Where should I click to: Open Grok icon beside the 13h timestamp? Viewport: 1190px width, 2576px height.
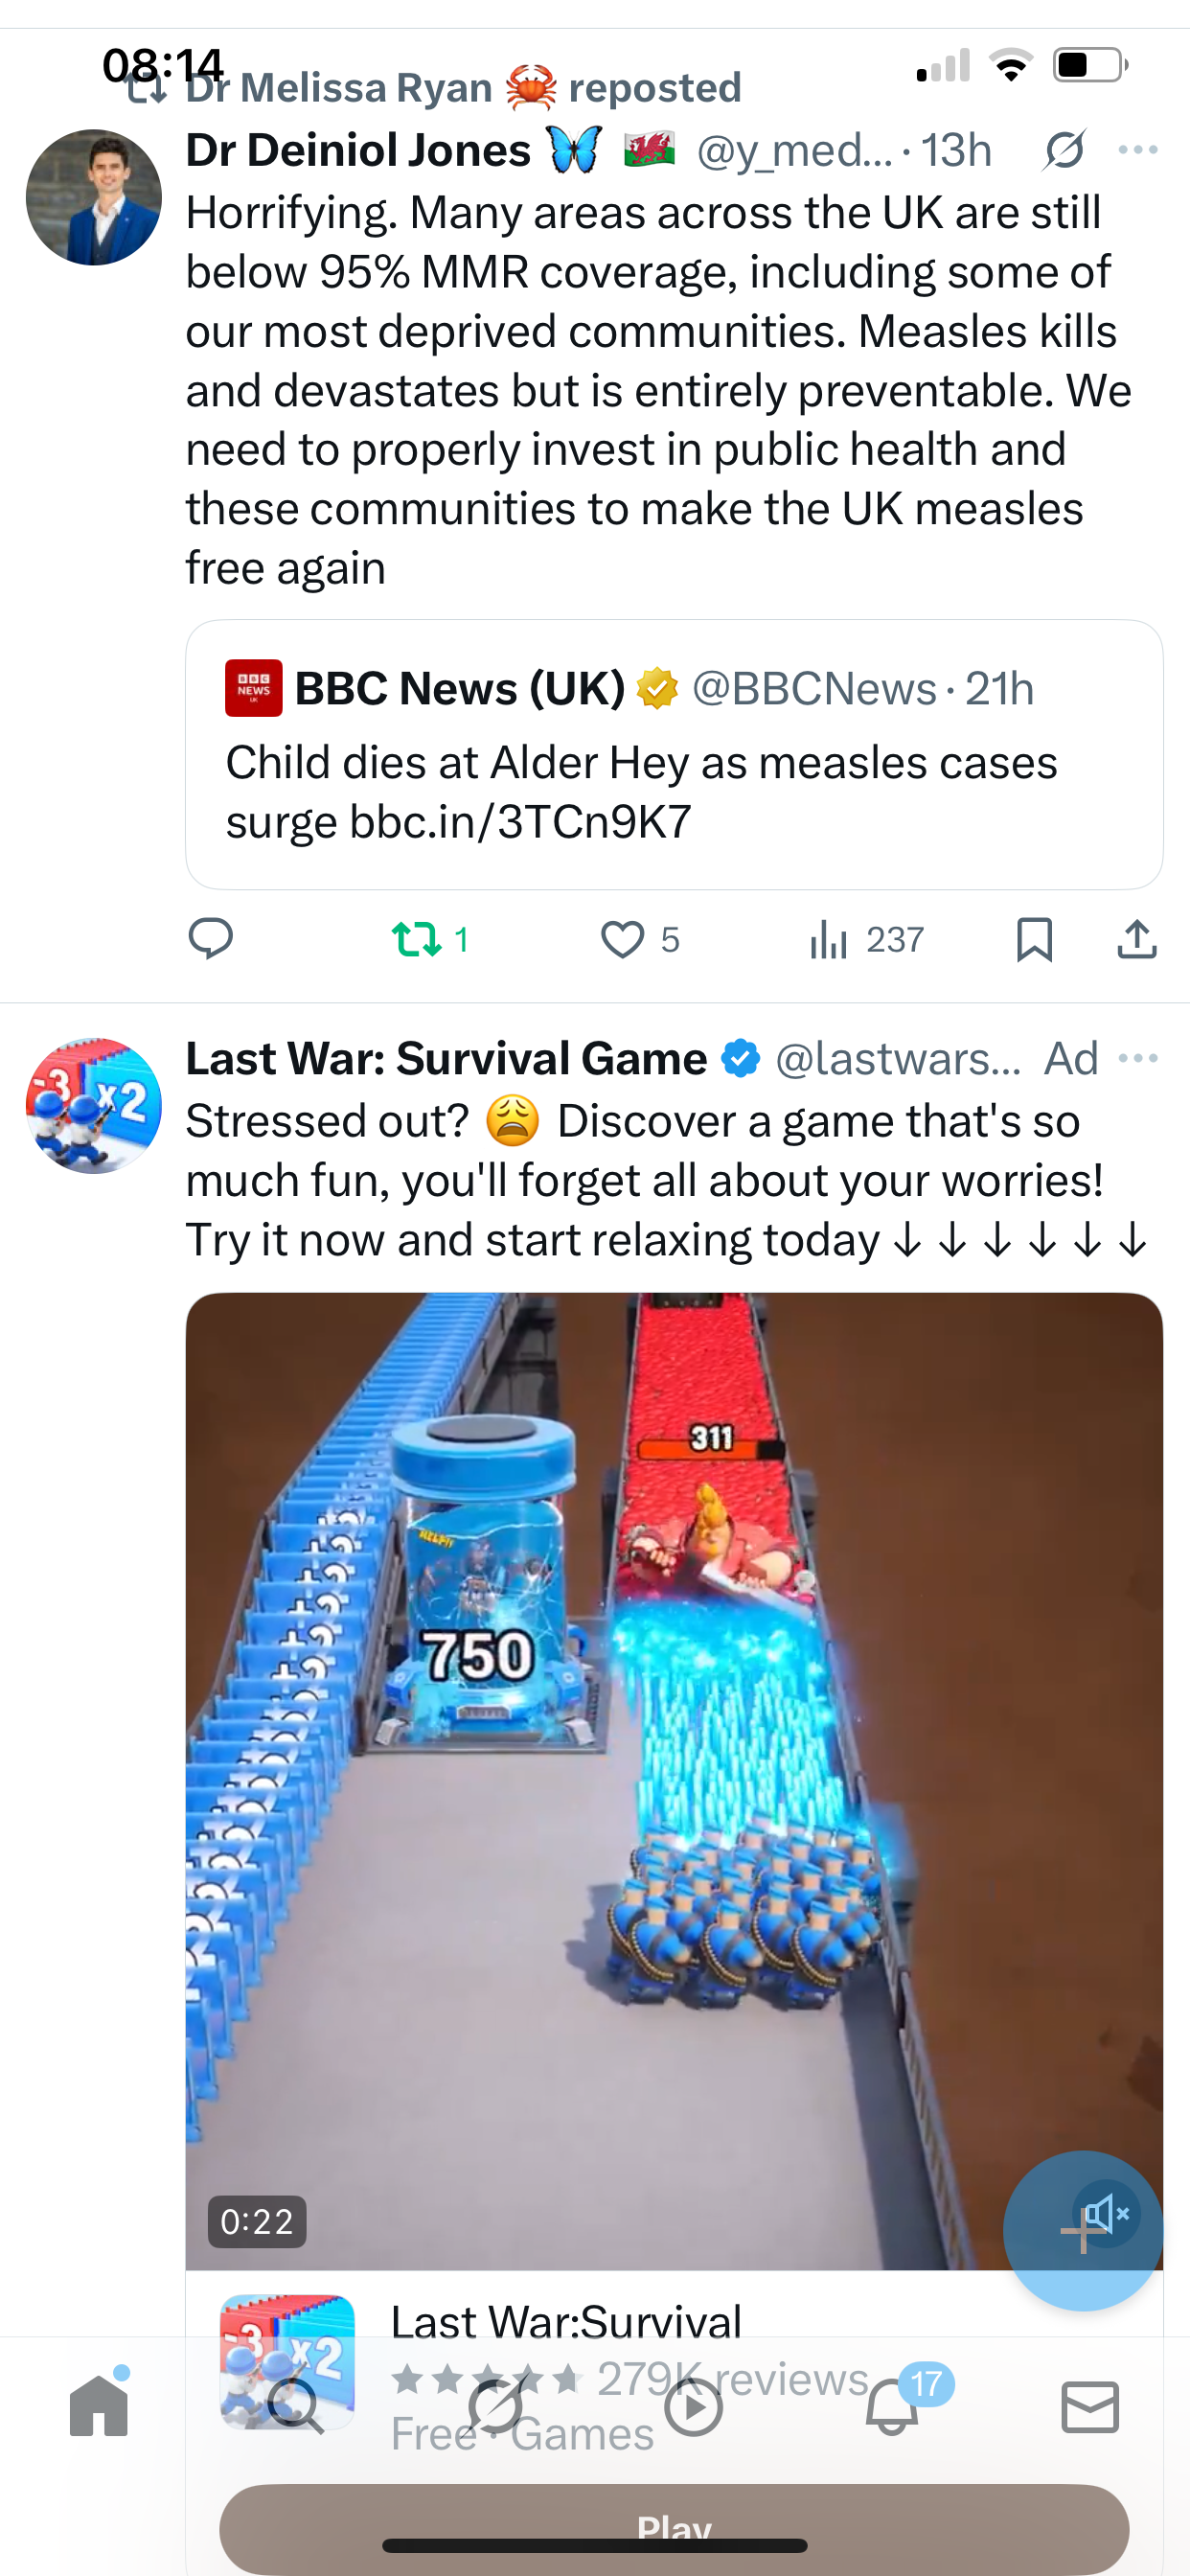[1064, 150]
